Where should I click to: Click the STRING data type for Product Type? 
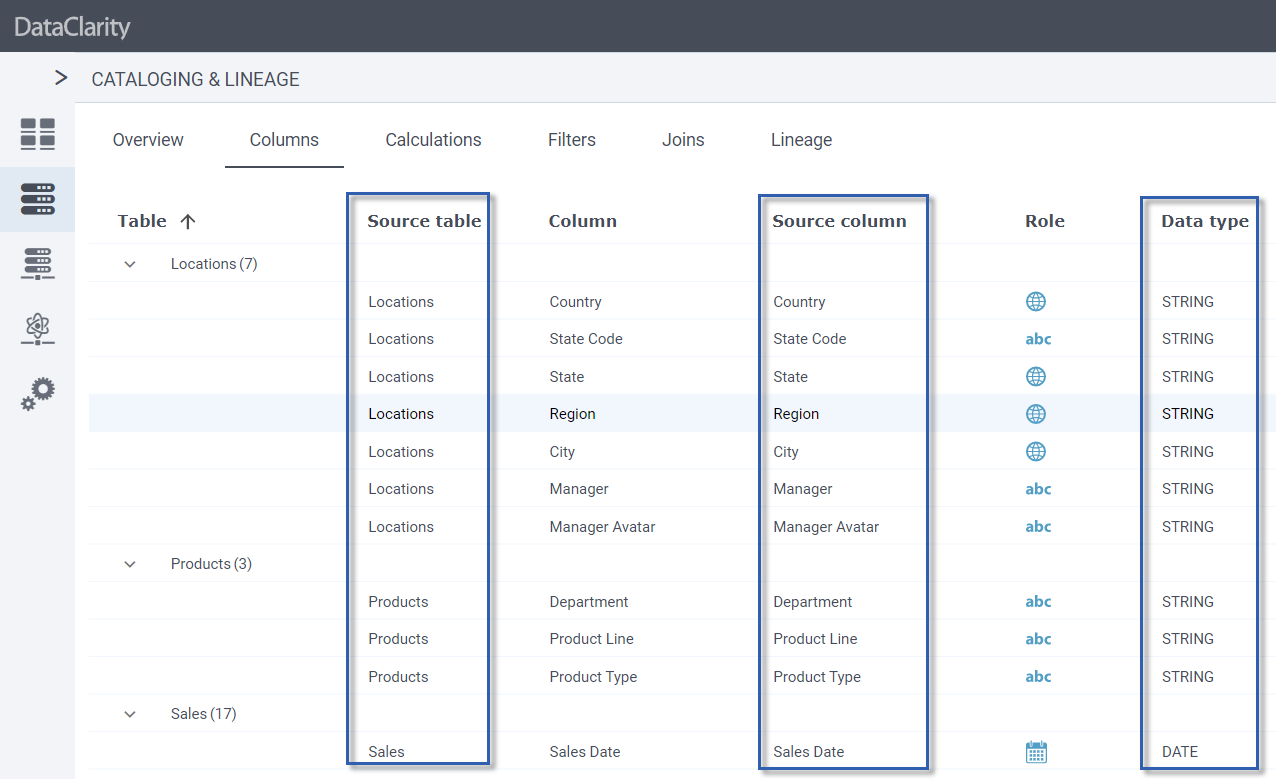[x=1188, y=677]
